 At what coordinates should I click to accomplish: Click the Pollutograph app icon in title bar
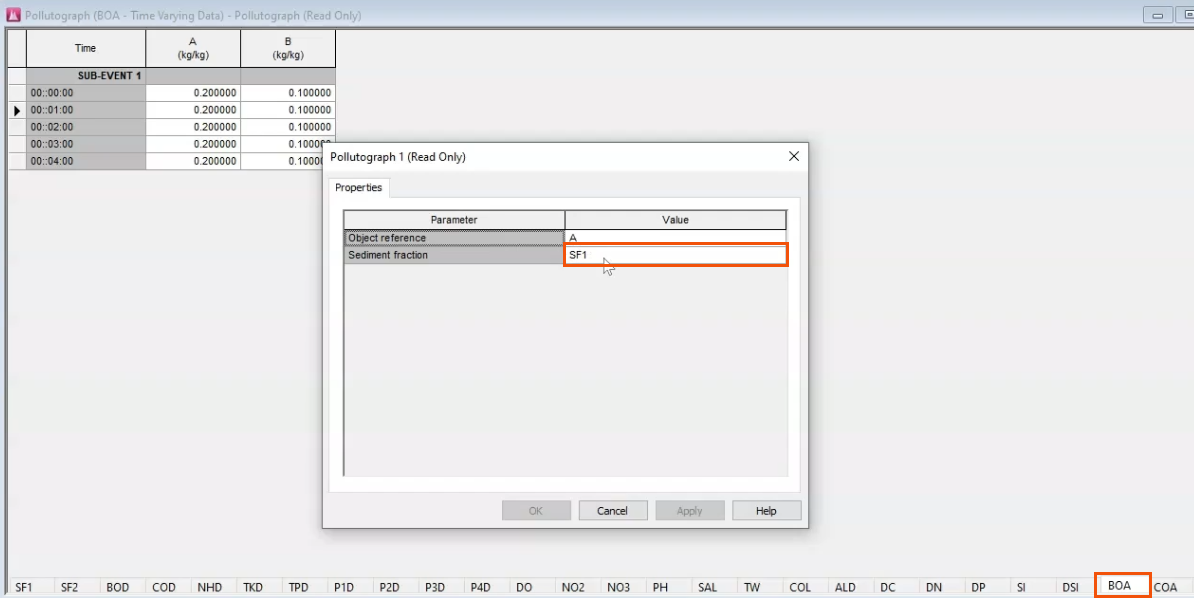(x=13, y=15)
